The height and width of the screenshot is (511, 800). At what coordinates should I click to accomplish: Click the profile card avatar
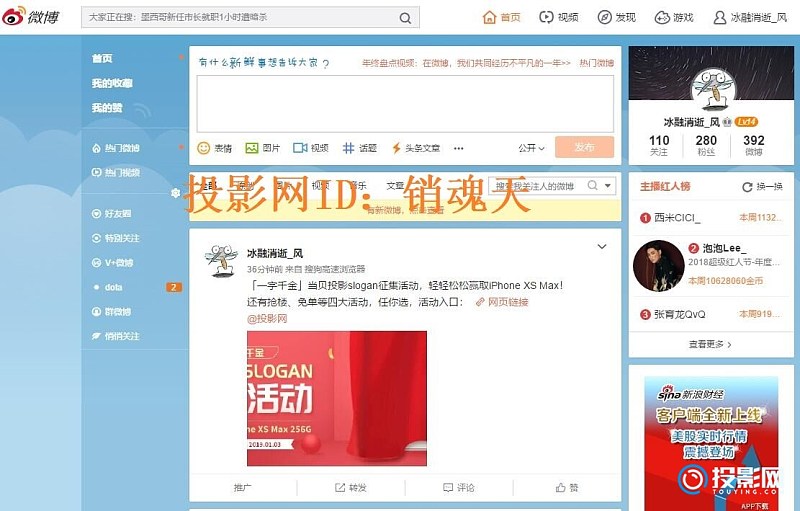[712, 88]
